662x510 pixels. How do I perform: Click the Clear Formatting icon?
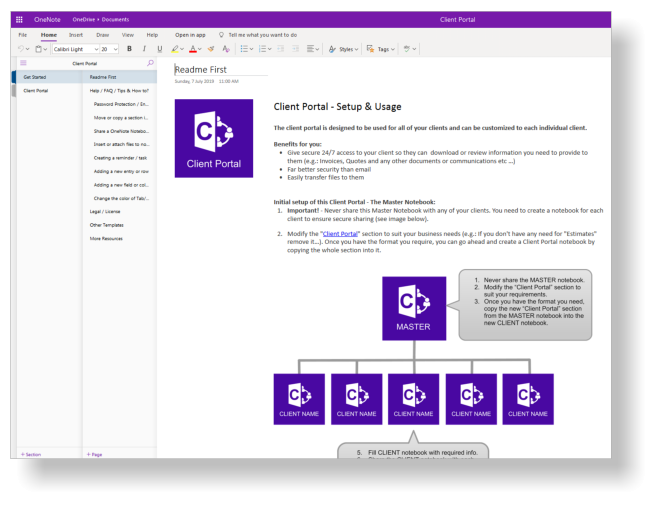pos(226,49)
